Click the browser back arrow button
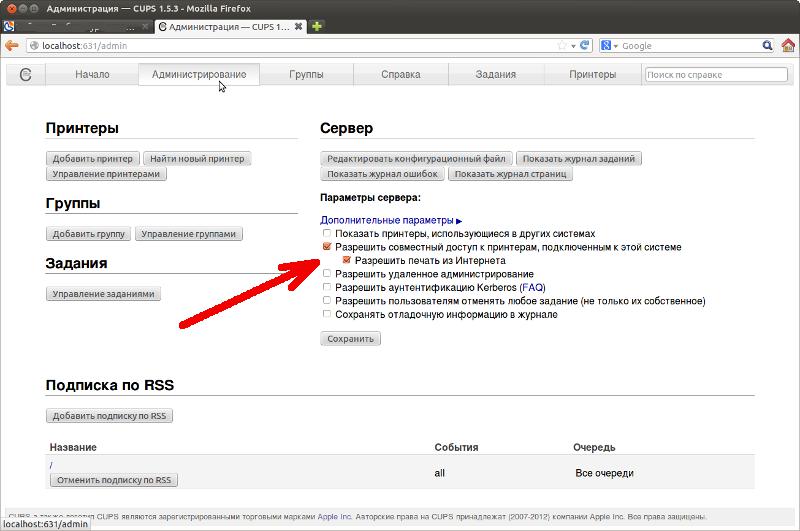This screenshot has height=531, width=800. (11, 45)
